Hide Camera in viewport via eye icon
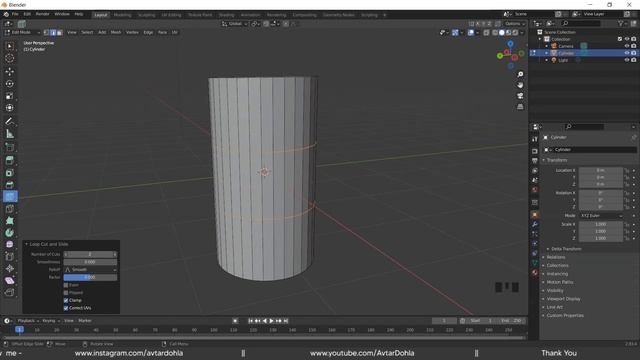The height and width of the screenshot is (360, 640). 627,46
